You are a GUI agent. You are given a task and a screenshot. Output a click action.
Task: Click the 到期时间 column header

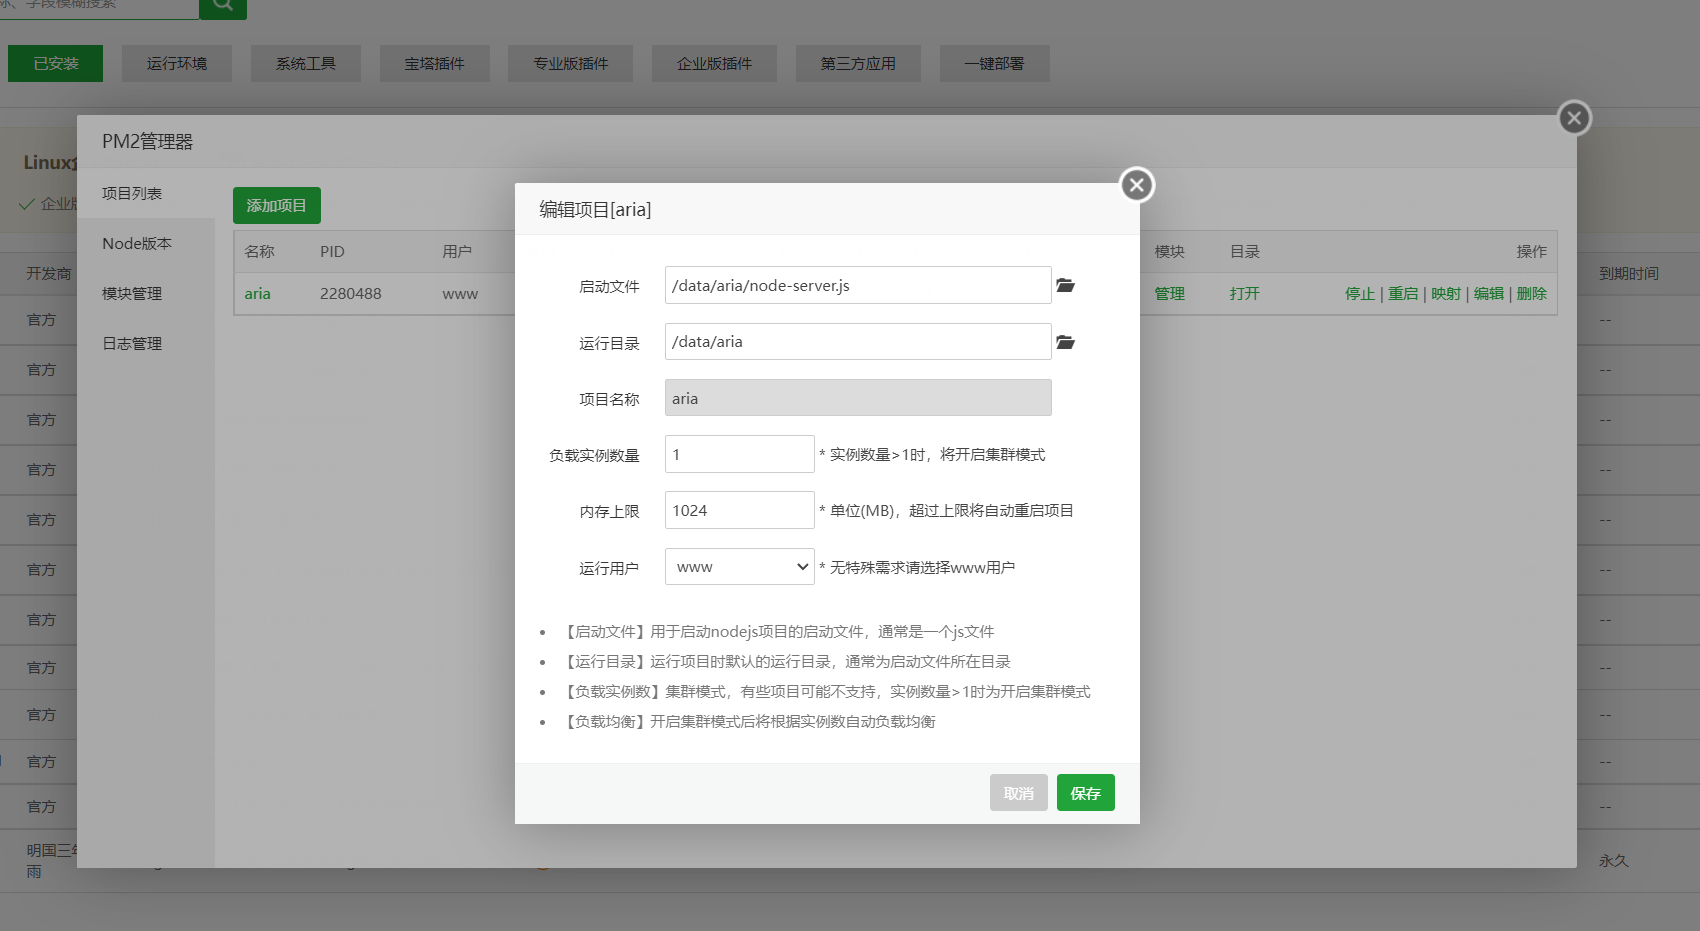tap(1629, 274)
